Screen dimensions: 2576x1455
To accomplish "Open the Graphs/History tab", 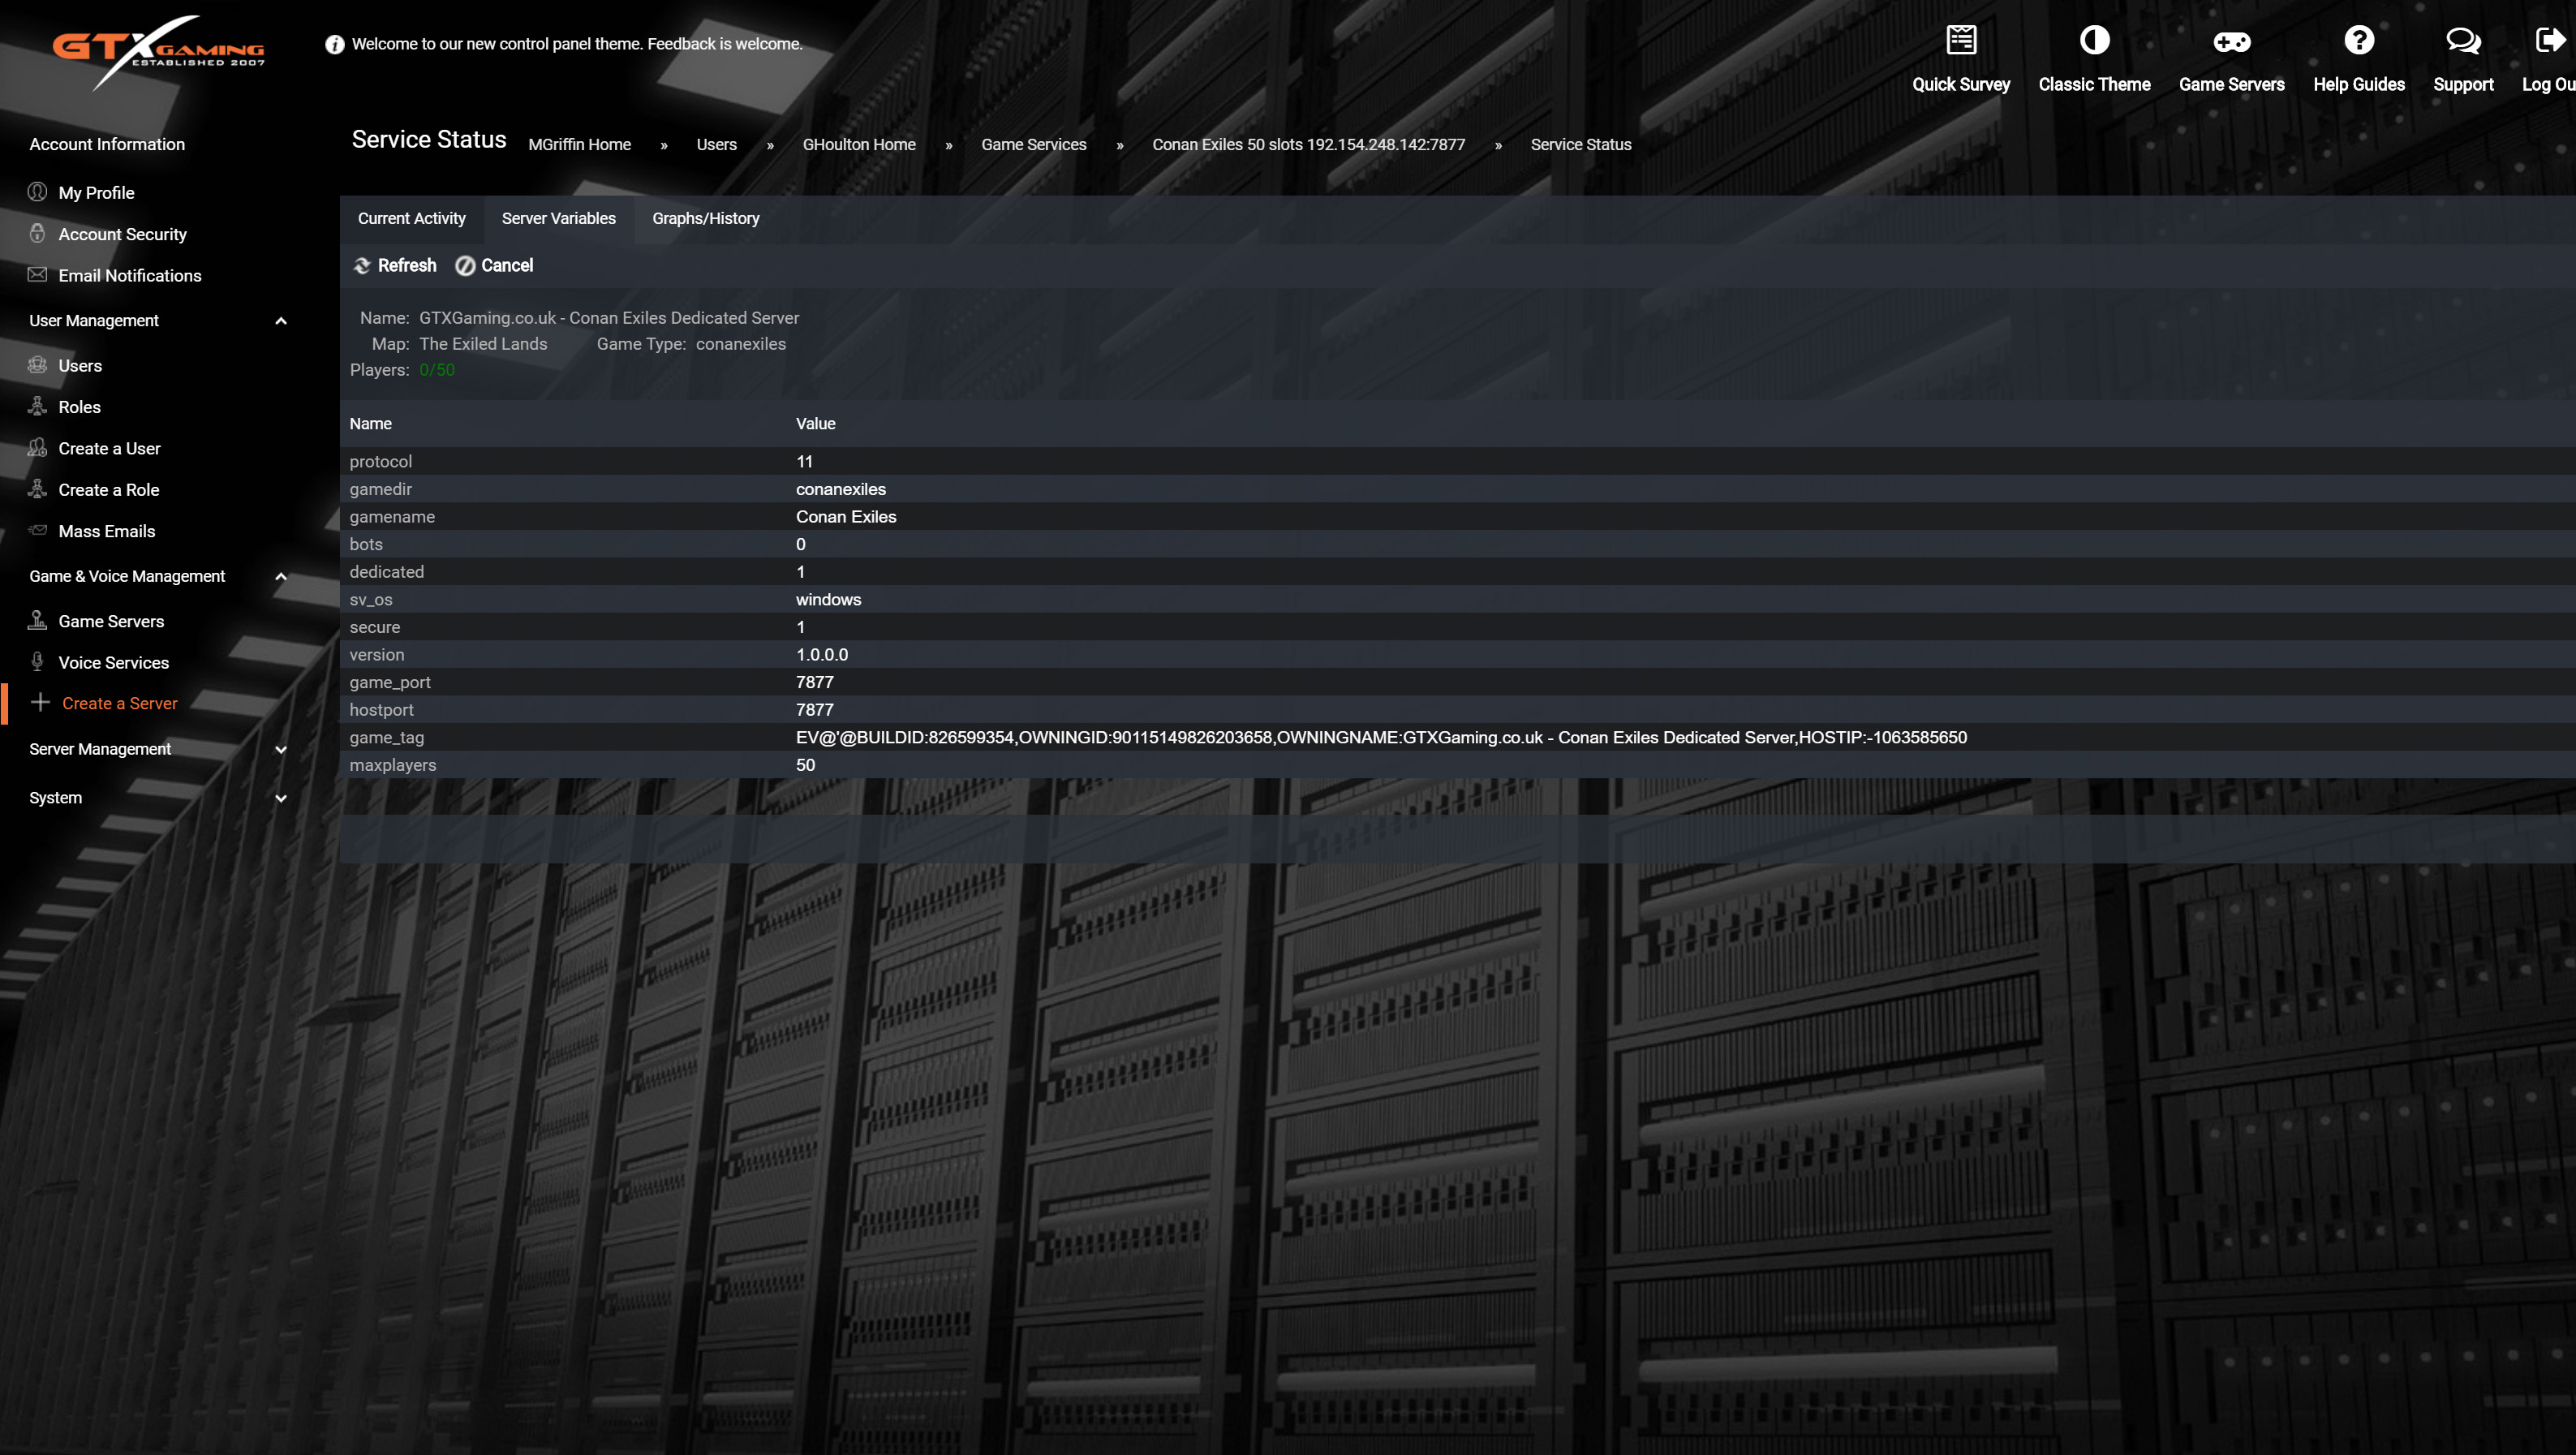I will (x=705, y=218).
